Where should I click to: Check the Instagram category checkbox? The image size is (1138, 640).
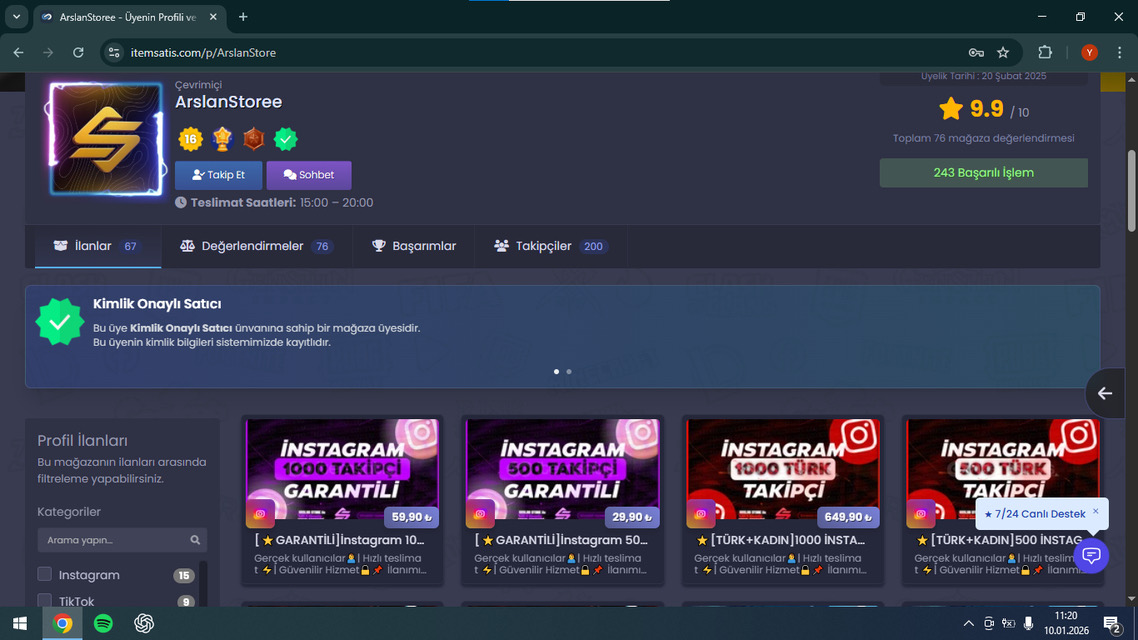pyautogui.click(x=44, y=574)
